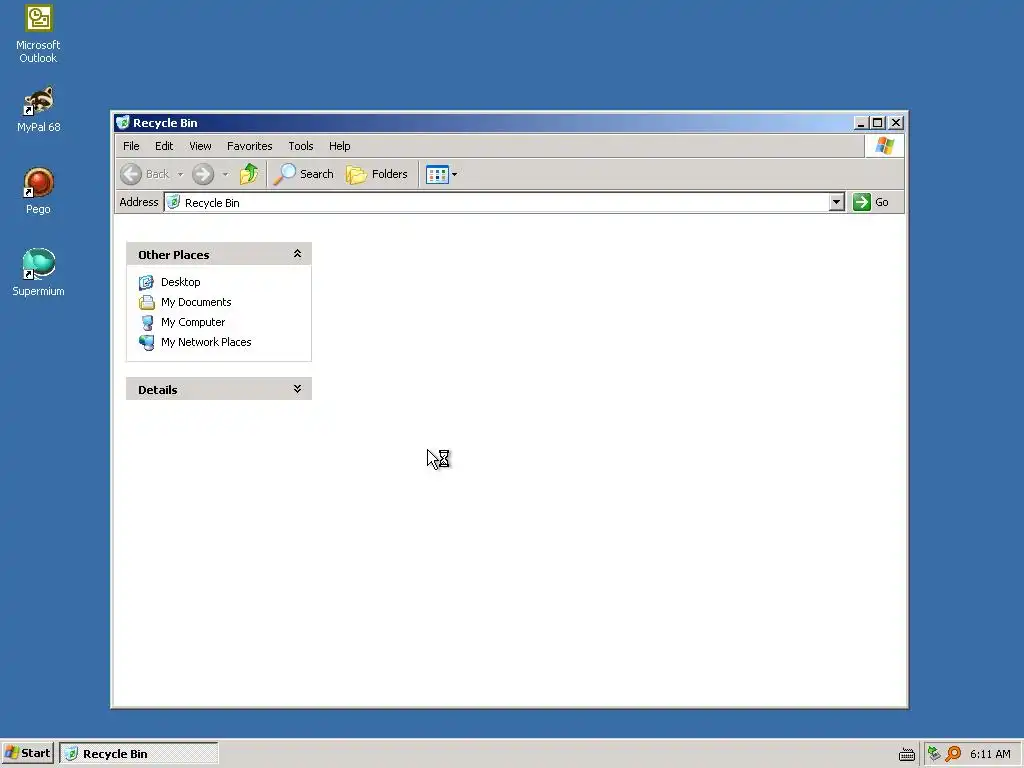Launch MyPal 68 desktop shortcut
Image resolution: width=1024 pixels, height=768 pixels.
tap(38, 109)
